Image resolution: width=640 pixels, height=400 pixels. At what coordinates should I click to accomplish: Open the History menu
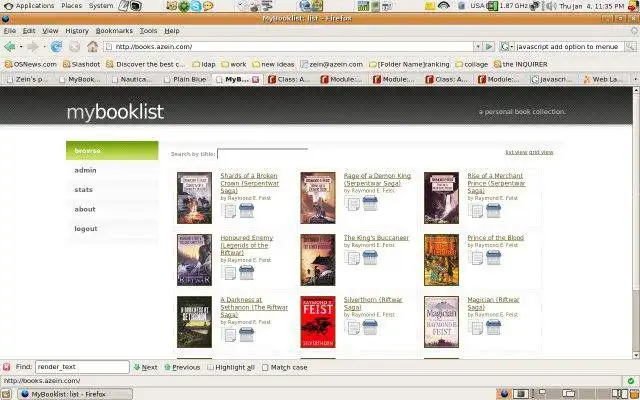[77, 31]
